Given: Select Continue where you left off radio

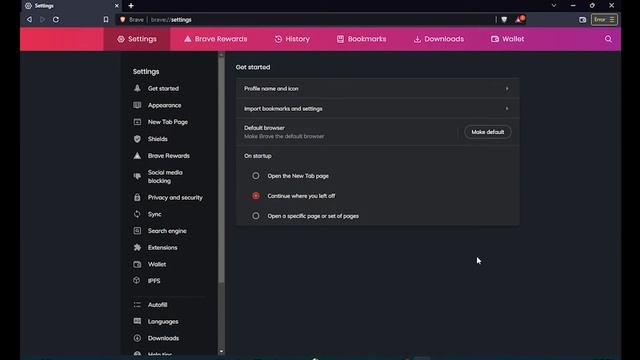Looking at the screenshot, I should click(256, 196).
